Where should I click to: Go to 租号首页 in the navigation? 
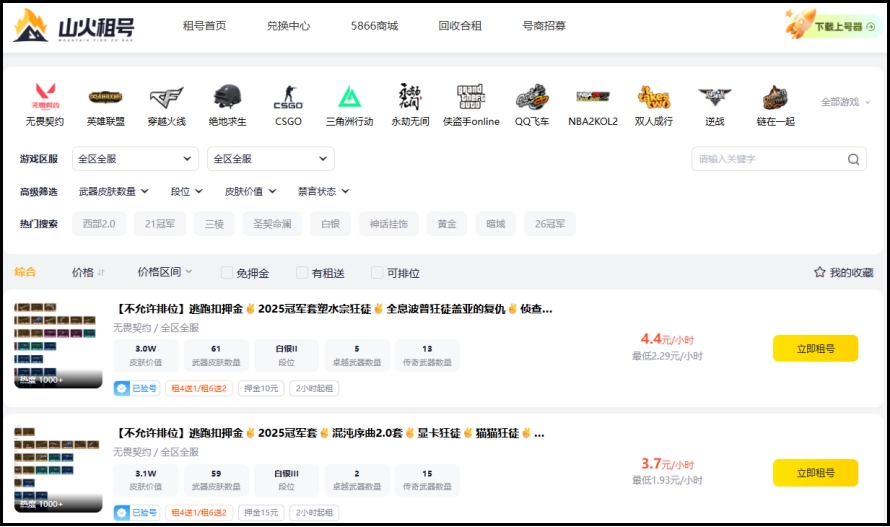204,26
